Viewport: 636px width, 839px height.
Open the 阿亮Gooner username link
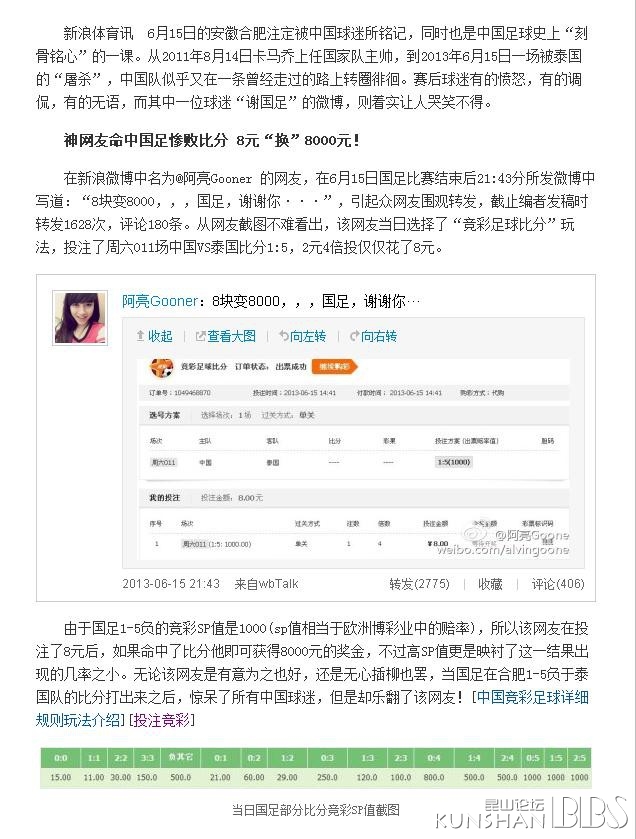(160, 301)
